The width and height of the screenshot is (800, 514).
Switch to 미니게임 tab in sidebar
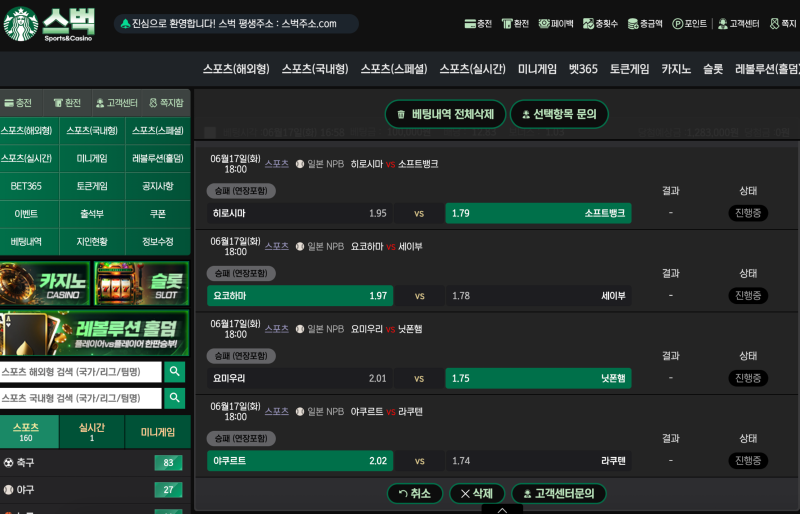click(x=158, y=432)
